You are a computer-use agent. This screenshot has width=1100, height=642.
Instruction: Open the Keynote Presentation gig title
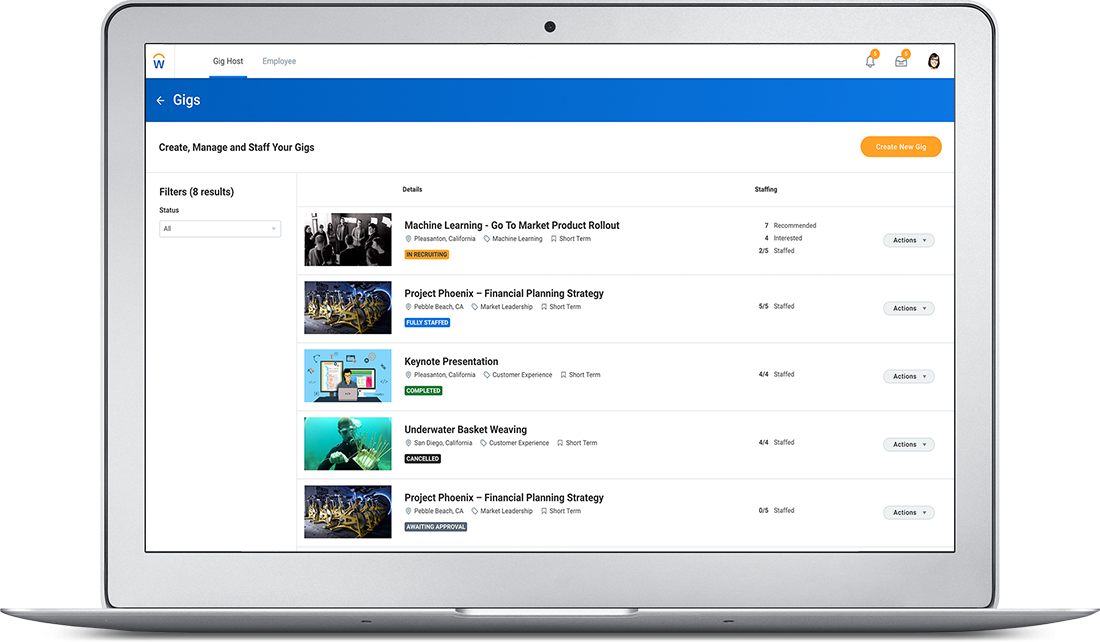[451, 361]
